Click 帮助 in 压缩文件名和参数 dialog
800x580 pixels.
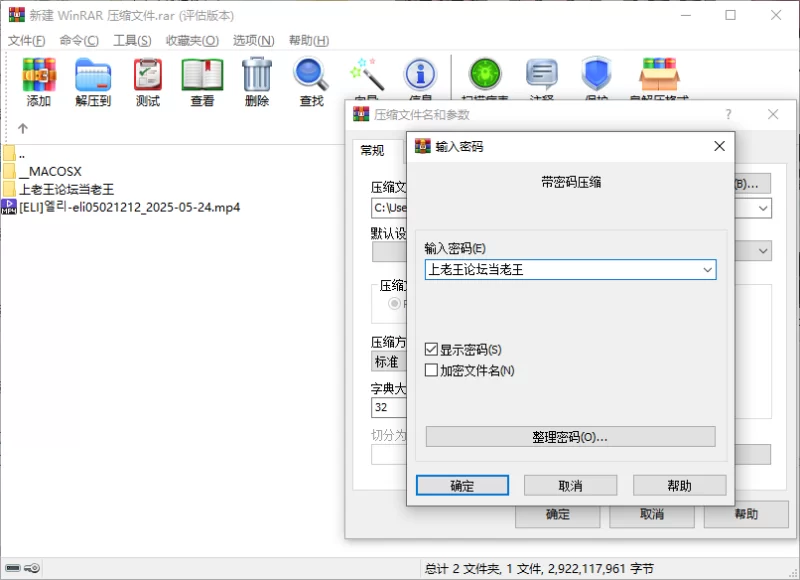(746, 514)
